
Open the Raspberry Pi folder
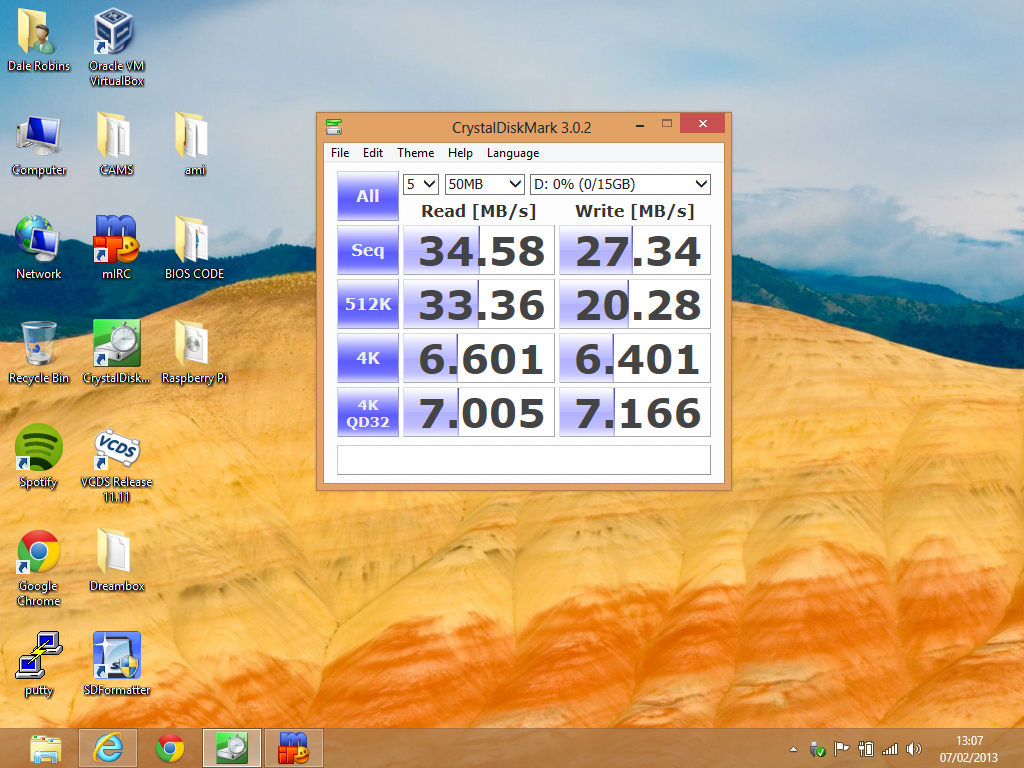tap(195, 344)
